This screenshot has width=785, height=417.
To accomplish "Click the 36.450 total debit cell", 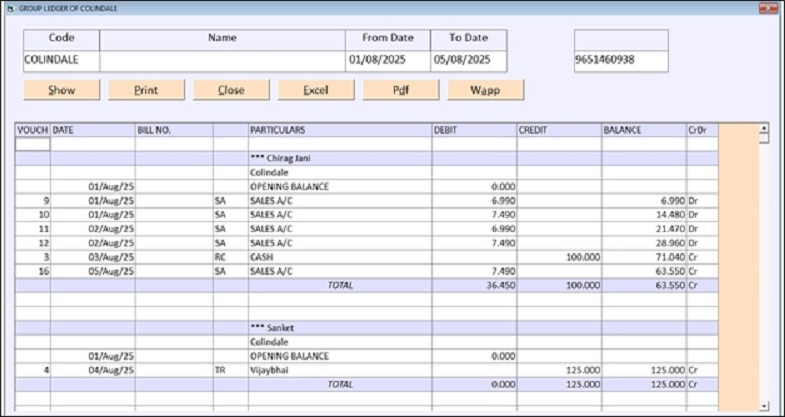I will 474,286.
